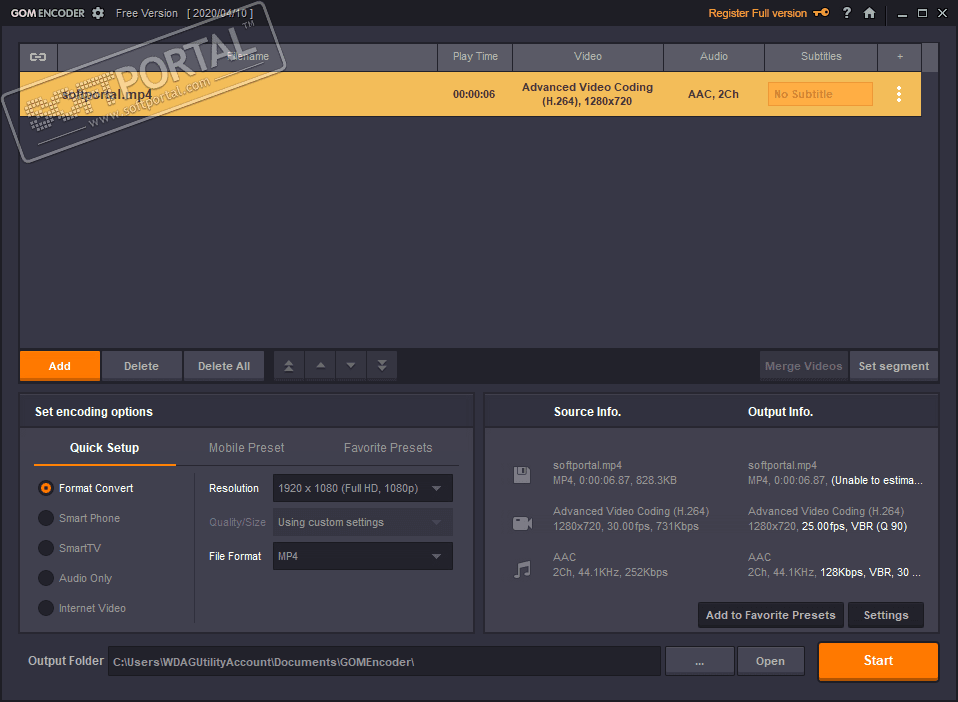Click the Register Full version key icon
This screenshot has width=958, height=702.
(x=821, y=13)
